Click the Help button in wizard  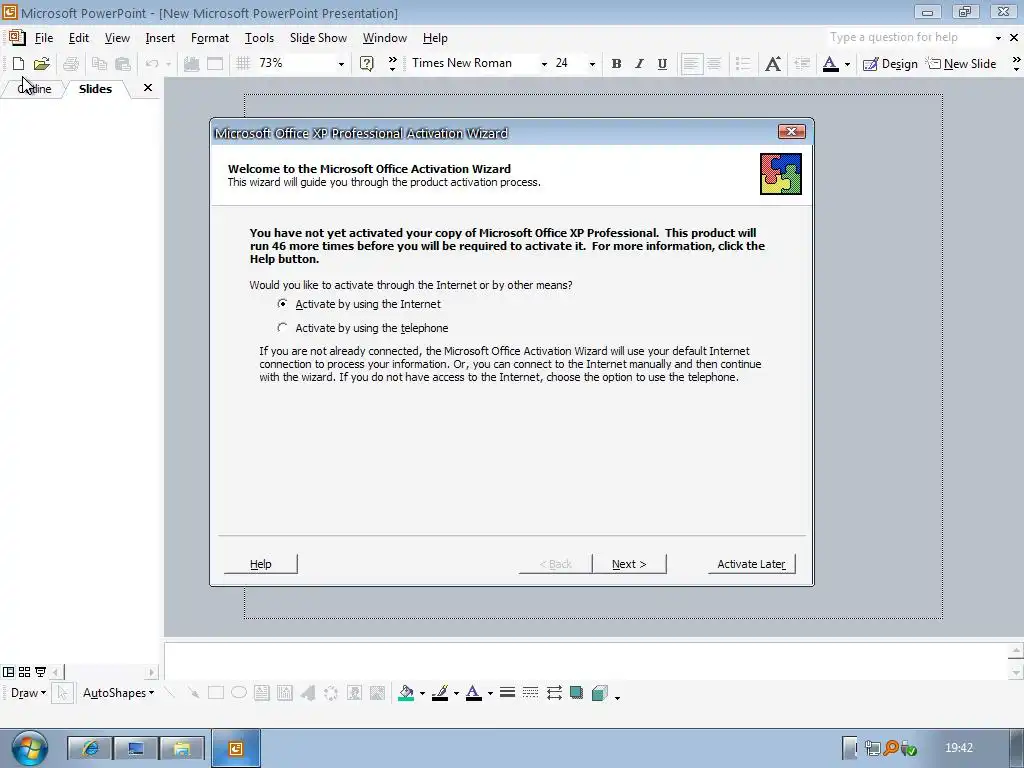click(261, 564)
